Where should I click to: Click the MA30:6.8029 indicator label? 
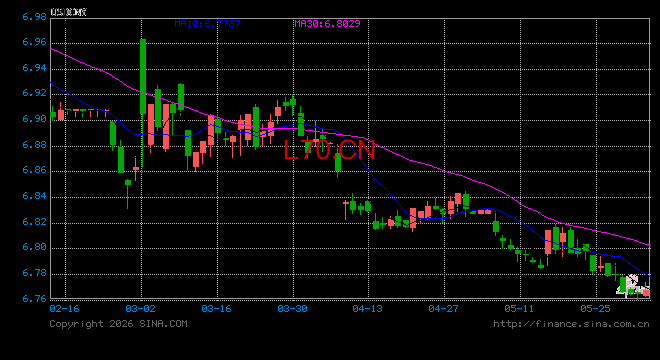327,24
